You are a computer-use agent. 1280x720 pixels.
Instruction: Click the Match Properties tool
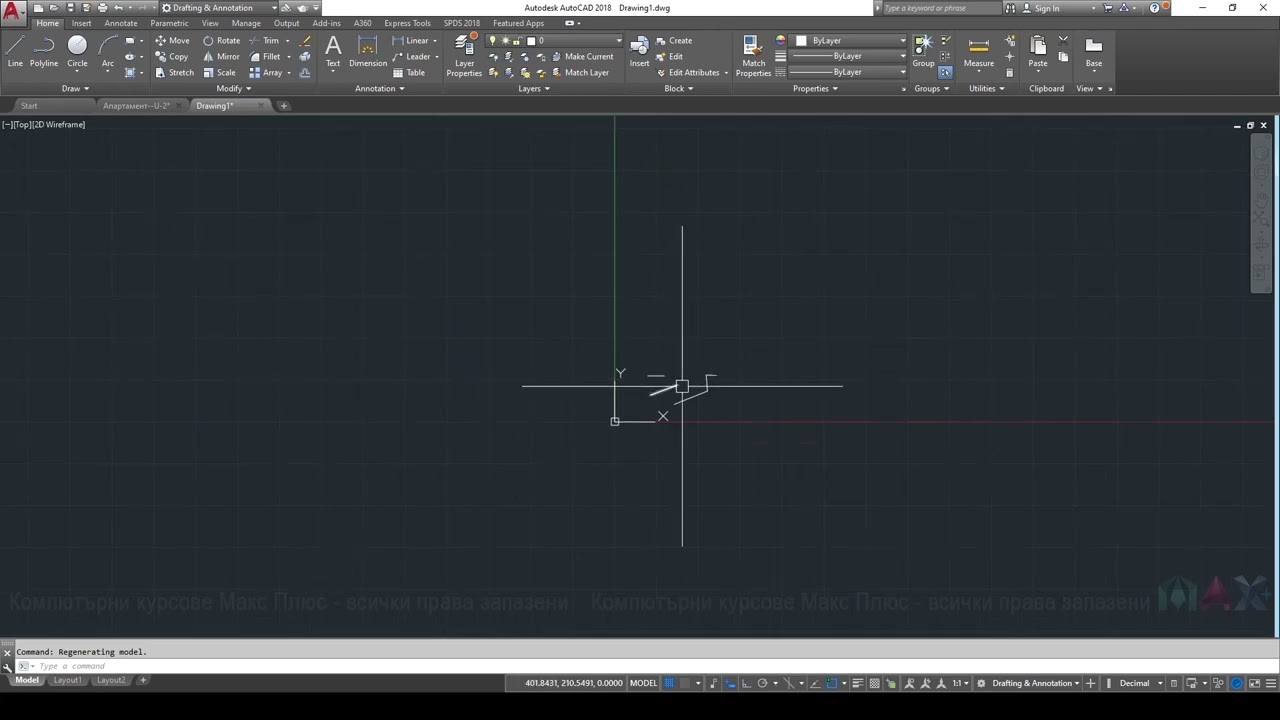(753, 55)
